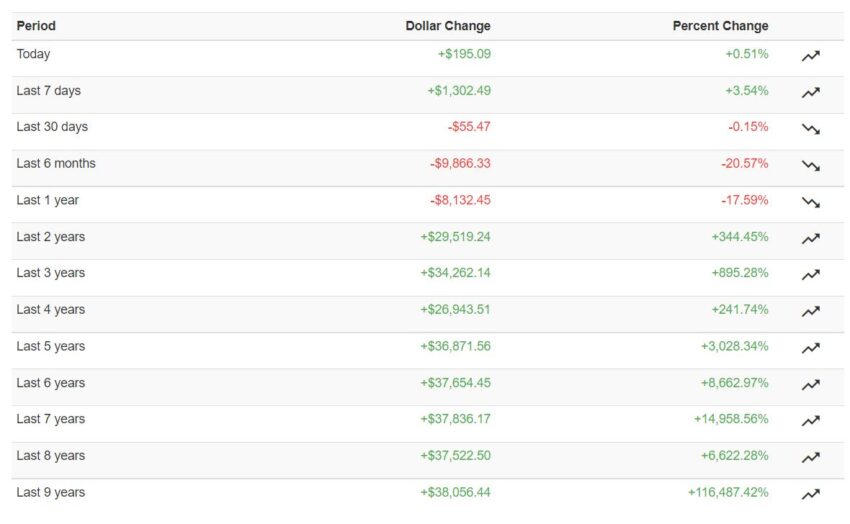
Task: Click the +3.54% percent change value
Action: [747, 90]
